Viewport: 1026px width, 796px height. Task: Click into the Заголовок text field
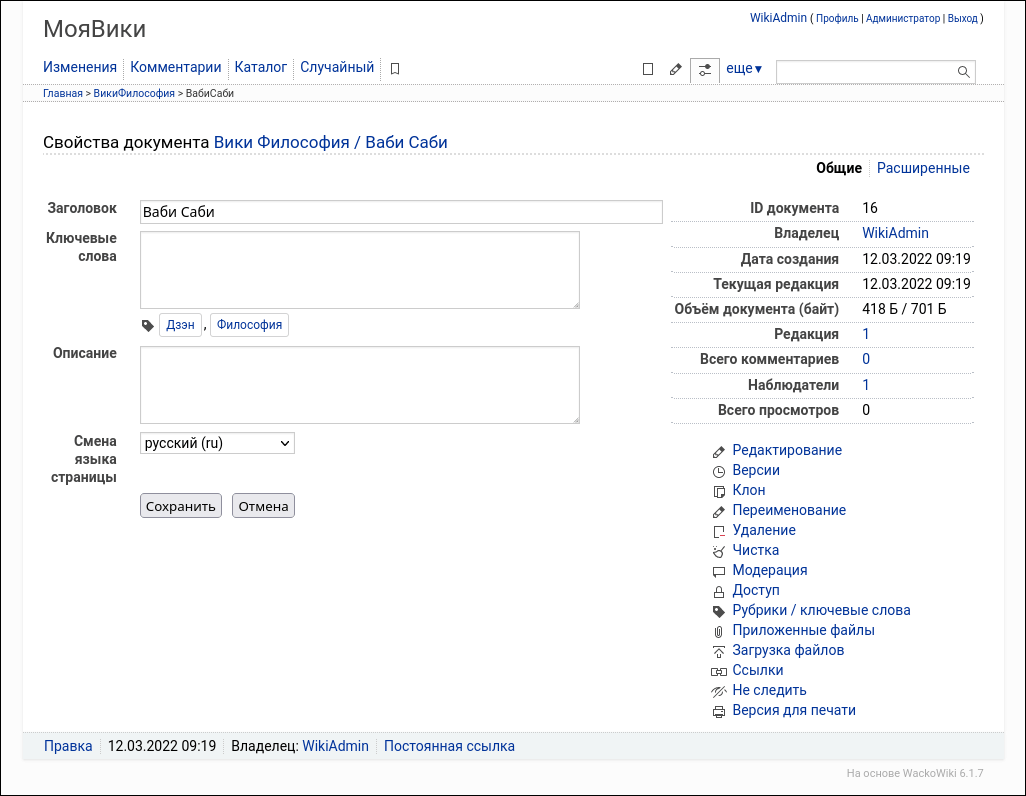[400, 212]
